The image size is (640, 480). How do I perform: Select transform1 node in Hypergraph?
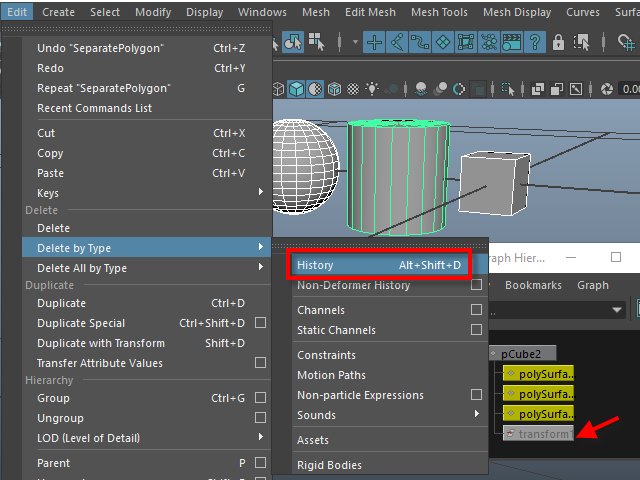tap(539, 433)
